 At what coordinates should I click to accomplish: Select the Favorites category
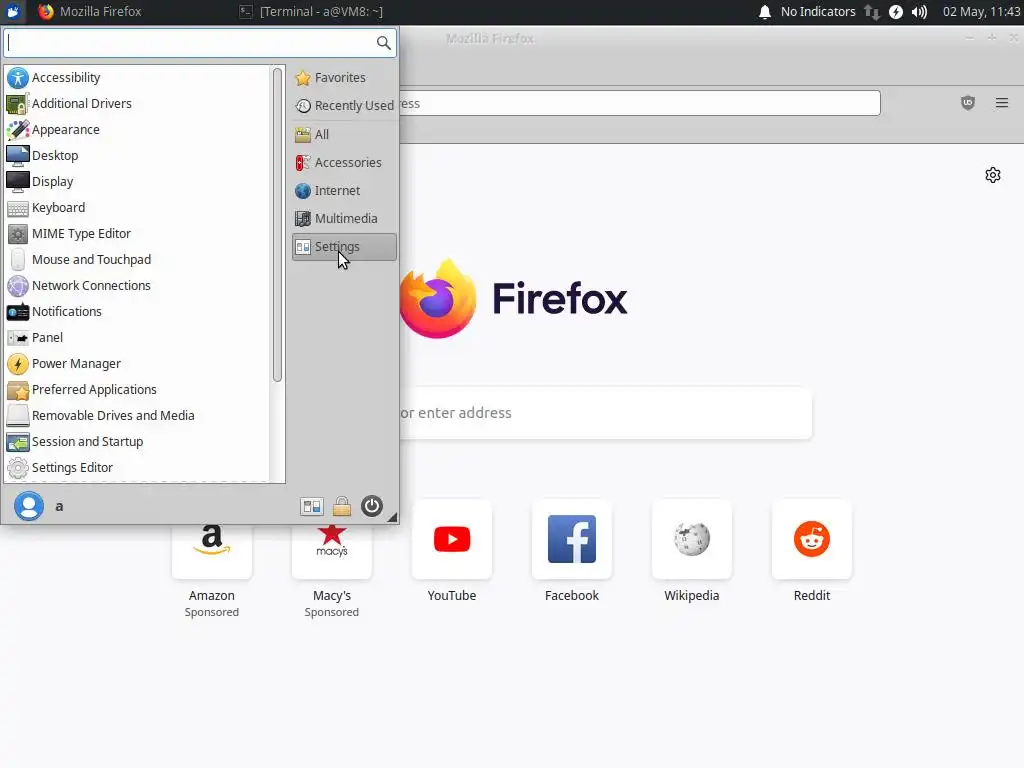point(344,78)
